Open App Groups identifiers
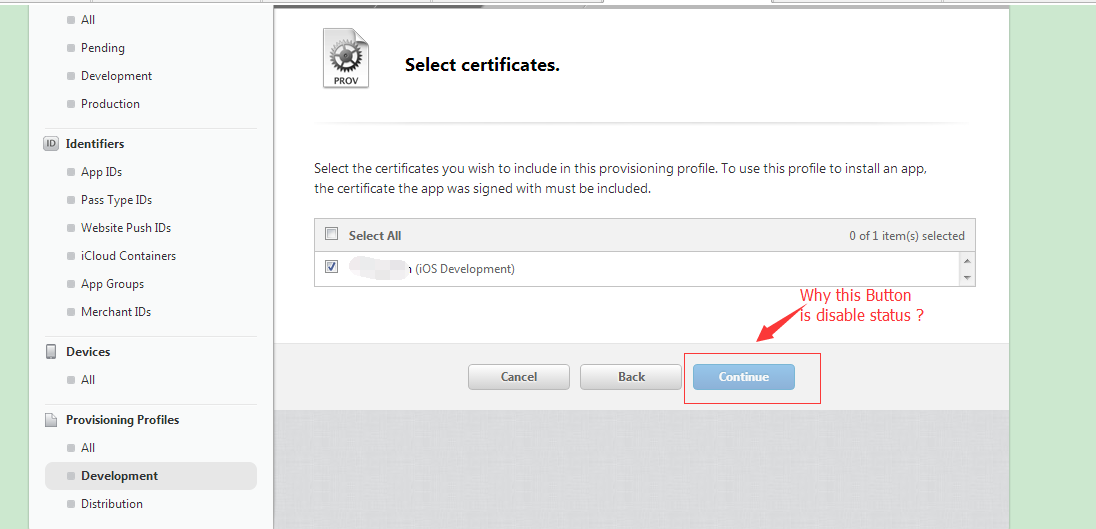The width and height of the screenshot is (1096, 529). tap(112, 284)
